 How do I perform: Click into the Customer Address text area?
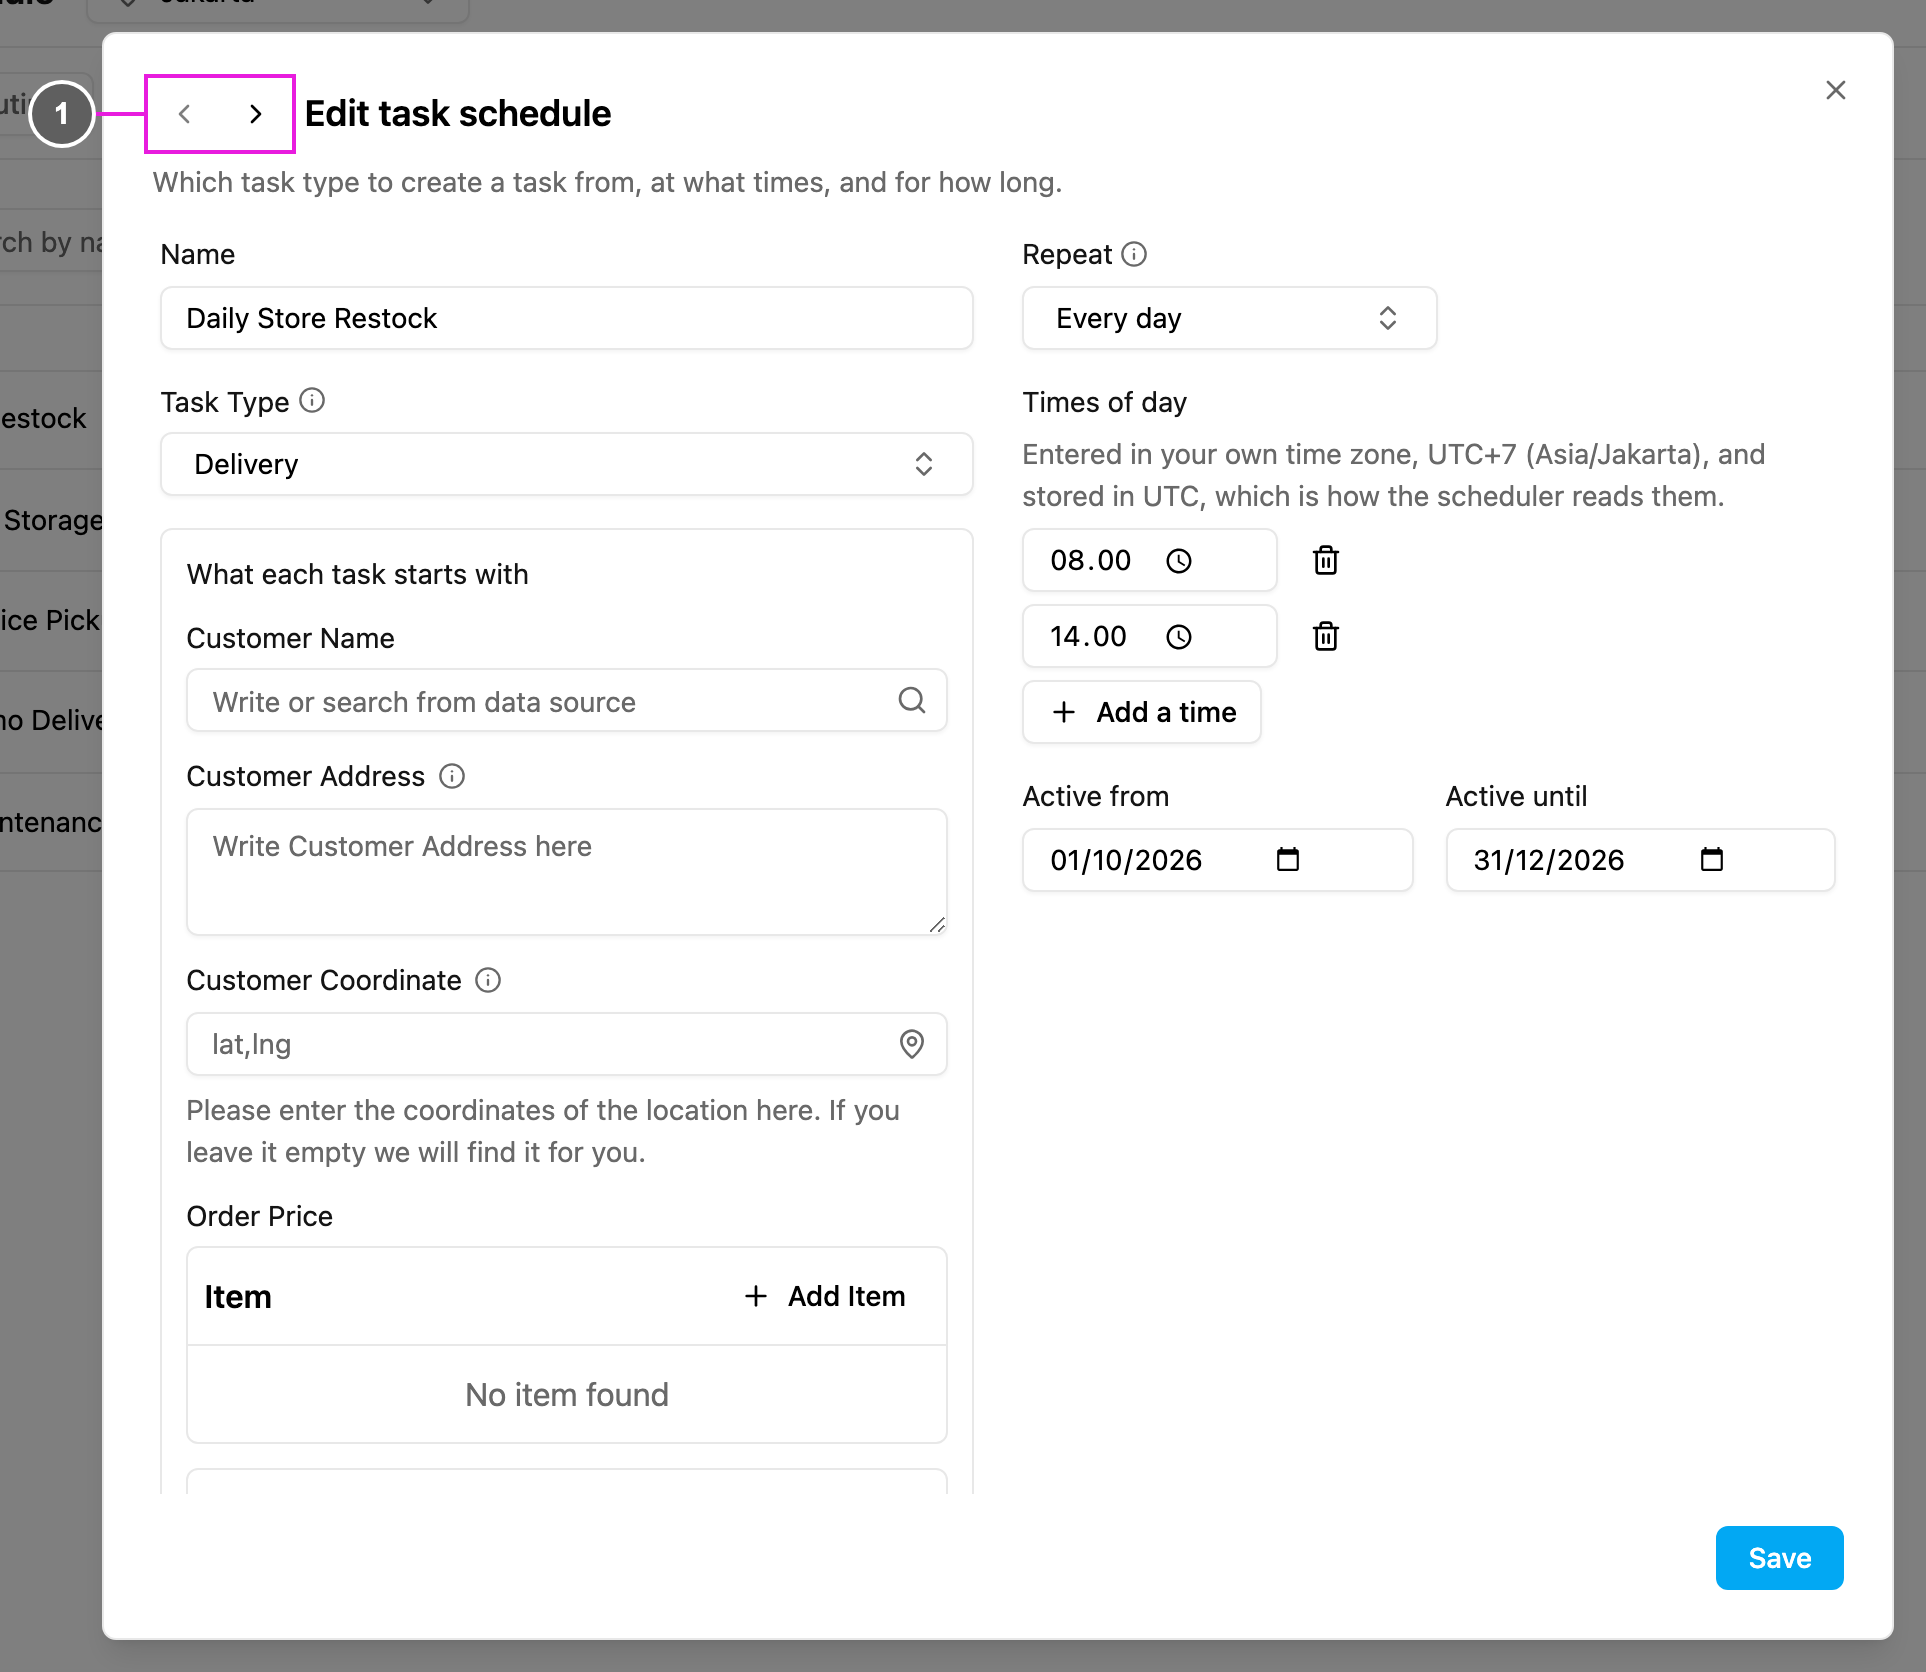(x=567, y=872)
